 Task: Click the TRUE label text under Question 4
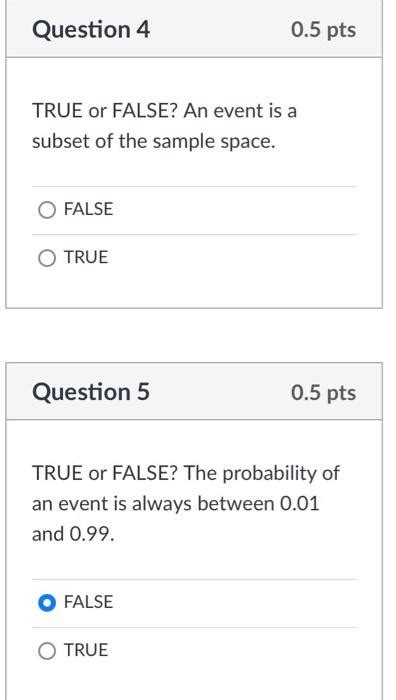(86, 258)
